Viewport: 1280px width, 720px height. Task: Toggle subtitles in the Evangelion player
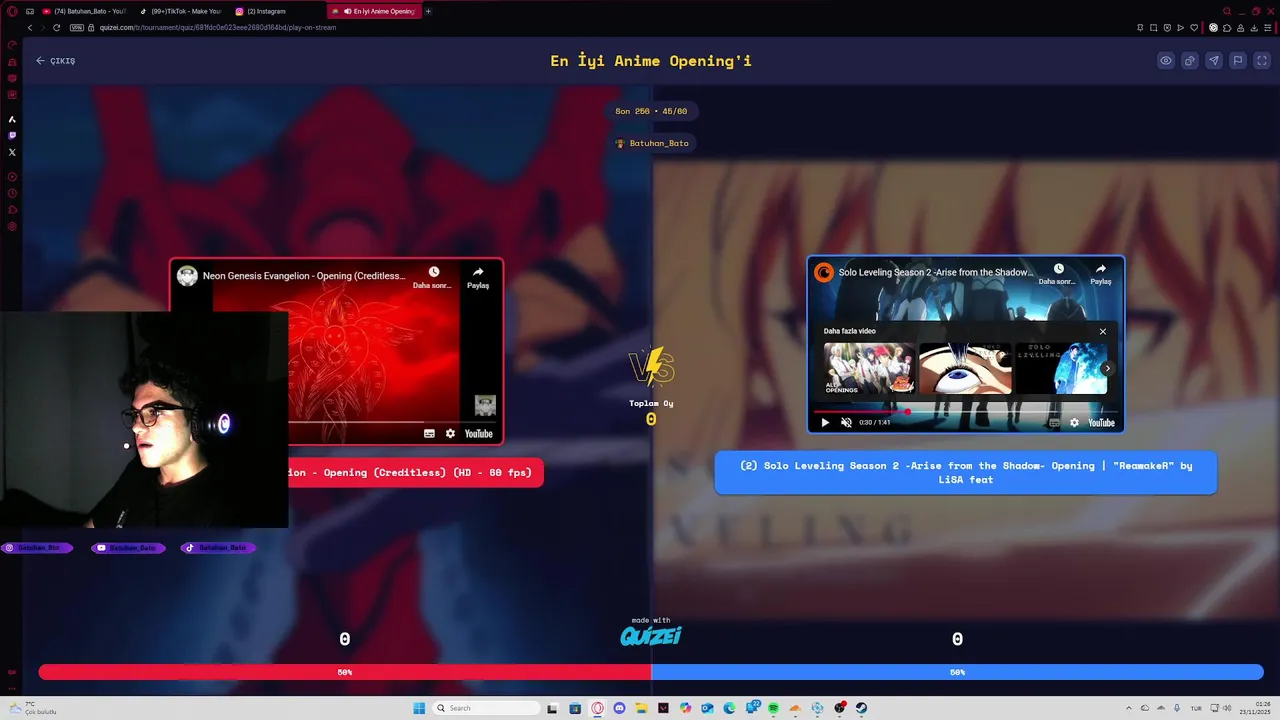tap(429, 433)
